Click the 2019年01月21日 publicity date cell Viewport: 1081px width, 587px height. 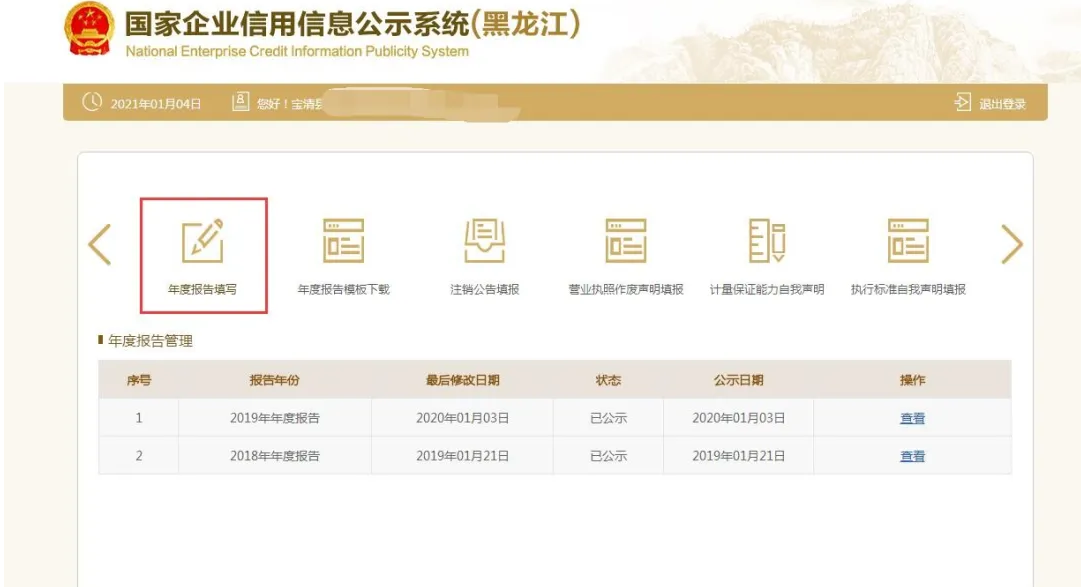(x=738, y=456)
